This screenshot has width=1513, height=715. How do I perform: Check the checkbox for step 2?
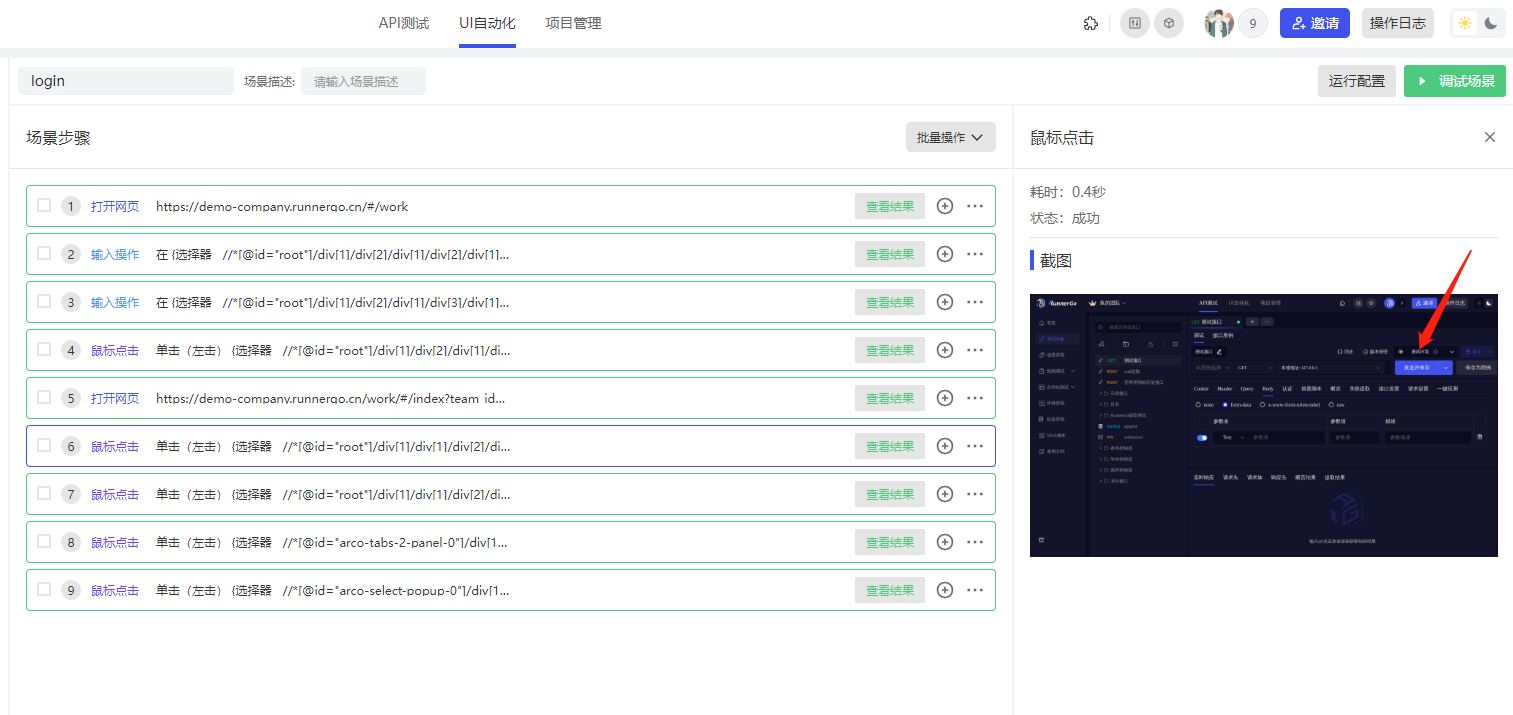tap(44, 253)
